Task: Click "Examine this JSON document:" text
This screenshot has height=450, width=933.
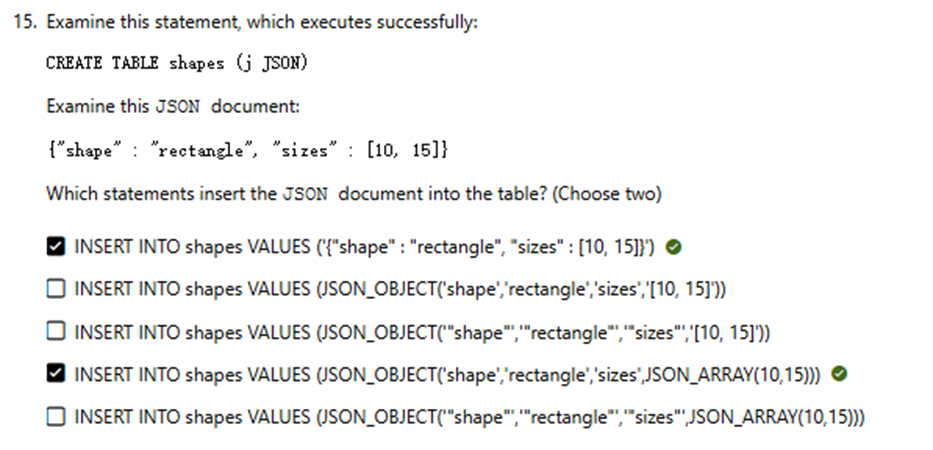Action: (173, 106)
